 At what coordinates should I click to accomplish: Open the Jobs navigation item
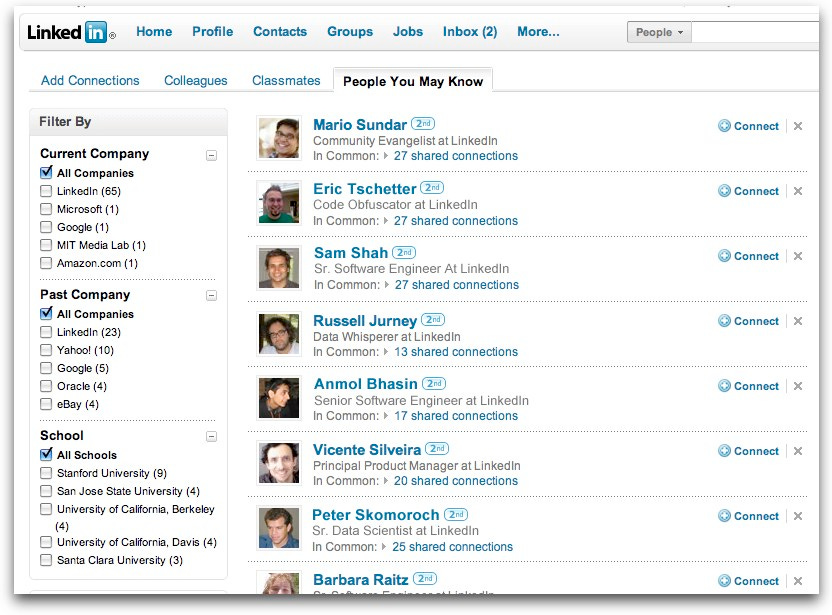coord(408,32)
